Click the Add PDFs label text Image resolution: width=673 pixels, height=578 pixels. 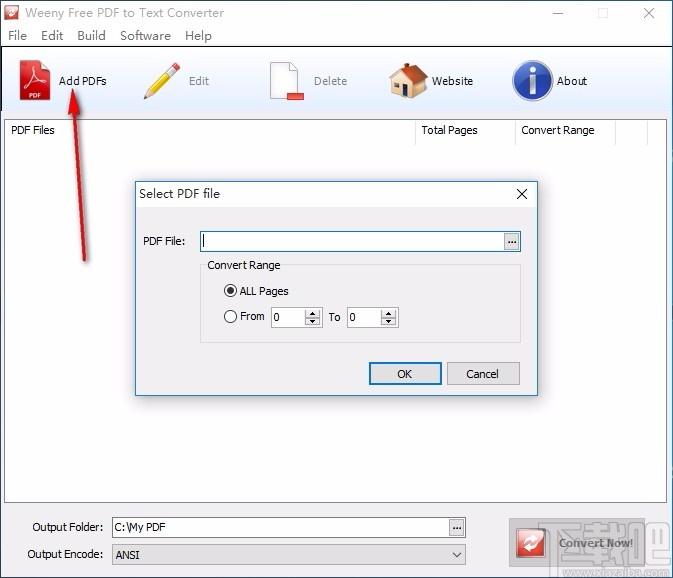(x=83, y=81)
